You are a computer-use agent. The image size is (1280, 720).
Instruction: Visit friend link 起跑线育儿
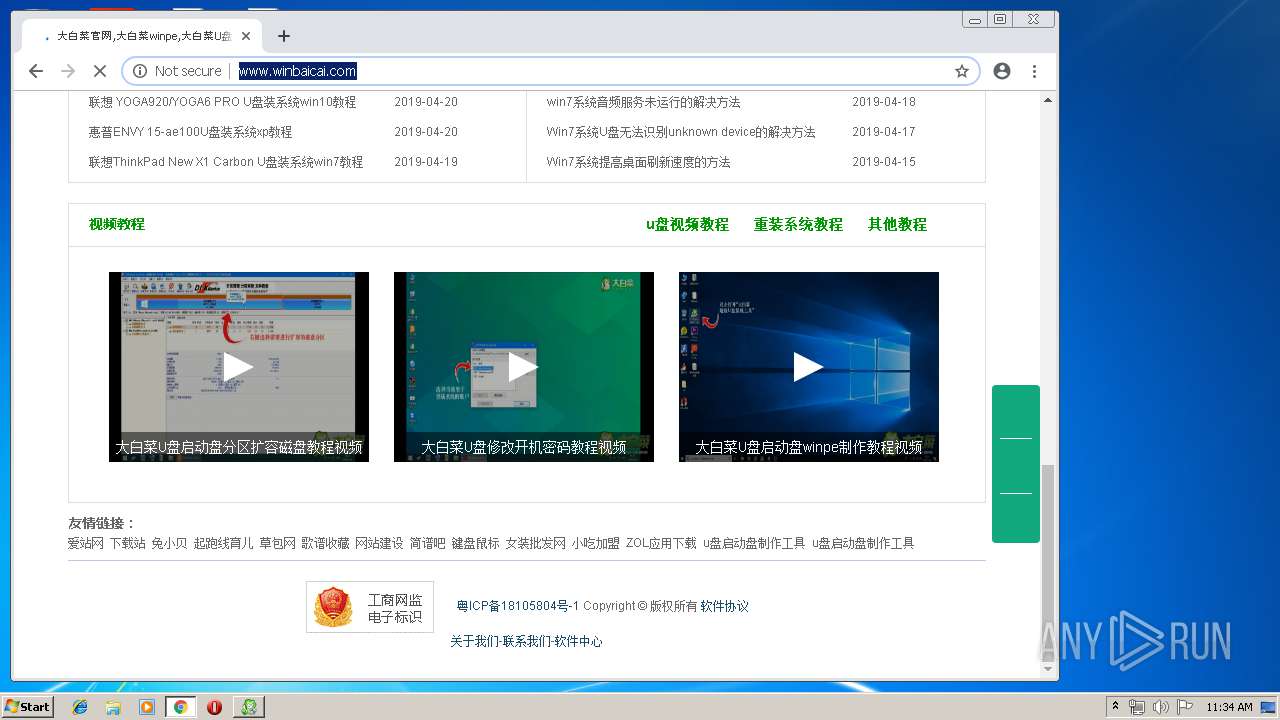[x=223, y=543]
